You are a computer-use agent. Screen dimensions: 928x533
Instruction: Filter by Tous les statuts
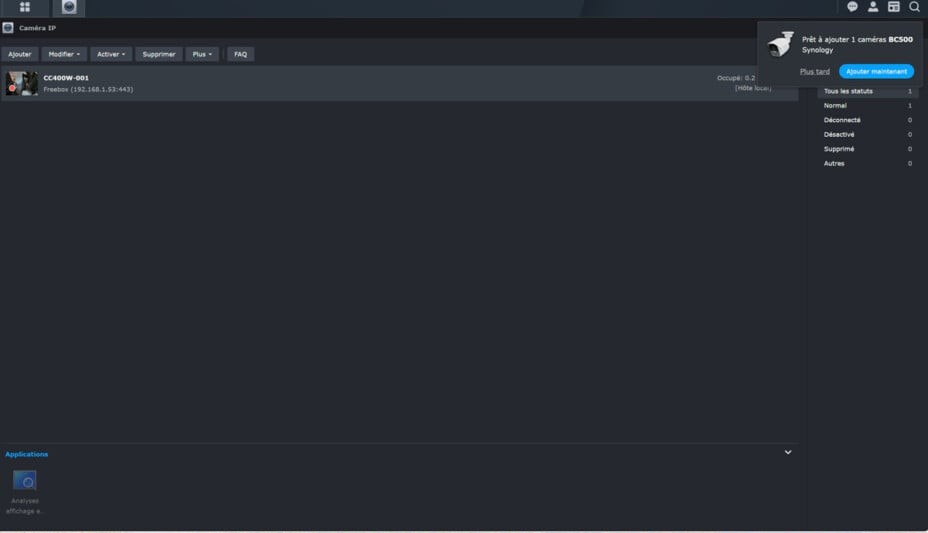pos(848,91)
